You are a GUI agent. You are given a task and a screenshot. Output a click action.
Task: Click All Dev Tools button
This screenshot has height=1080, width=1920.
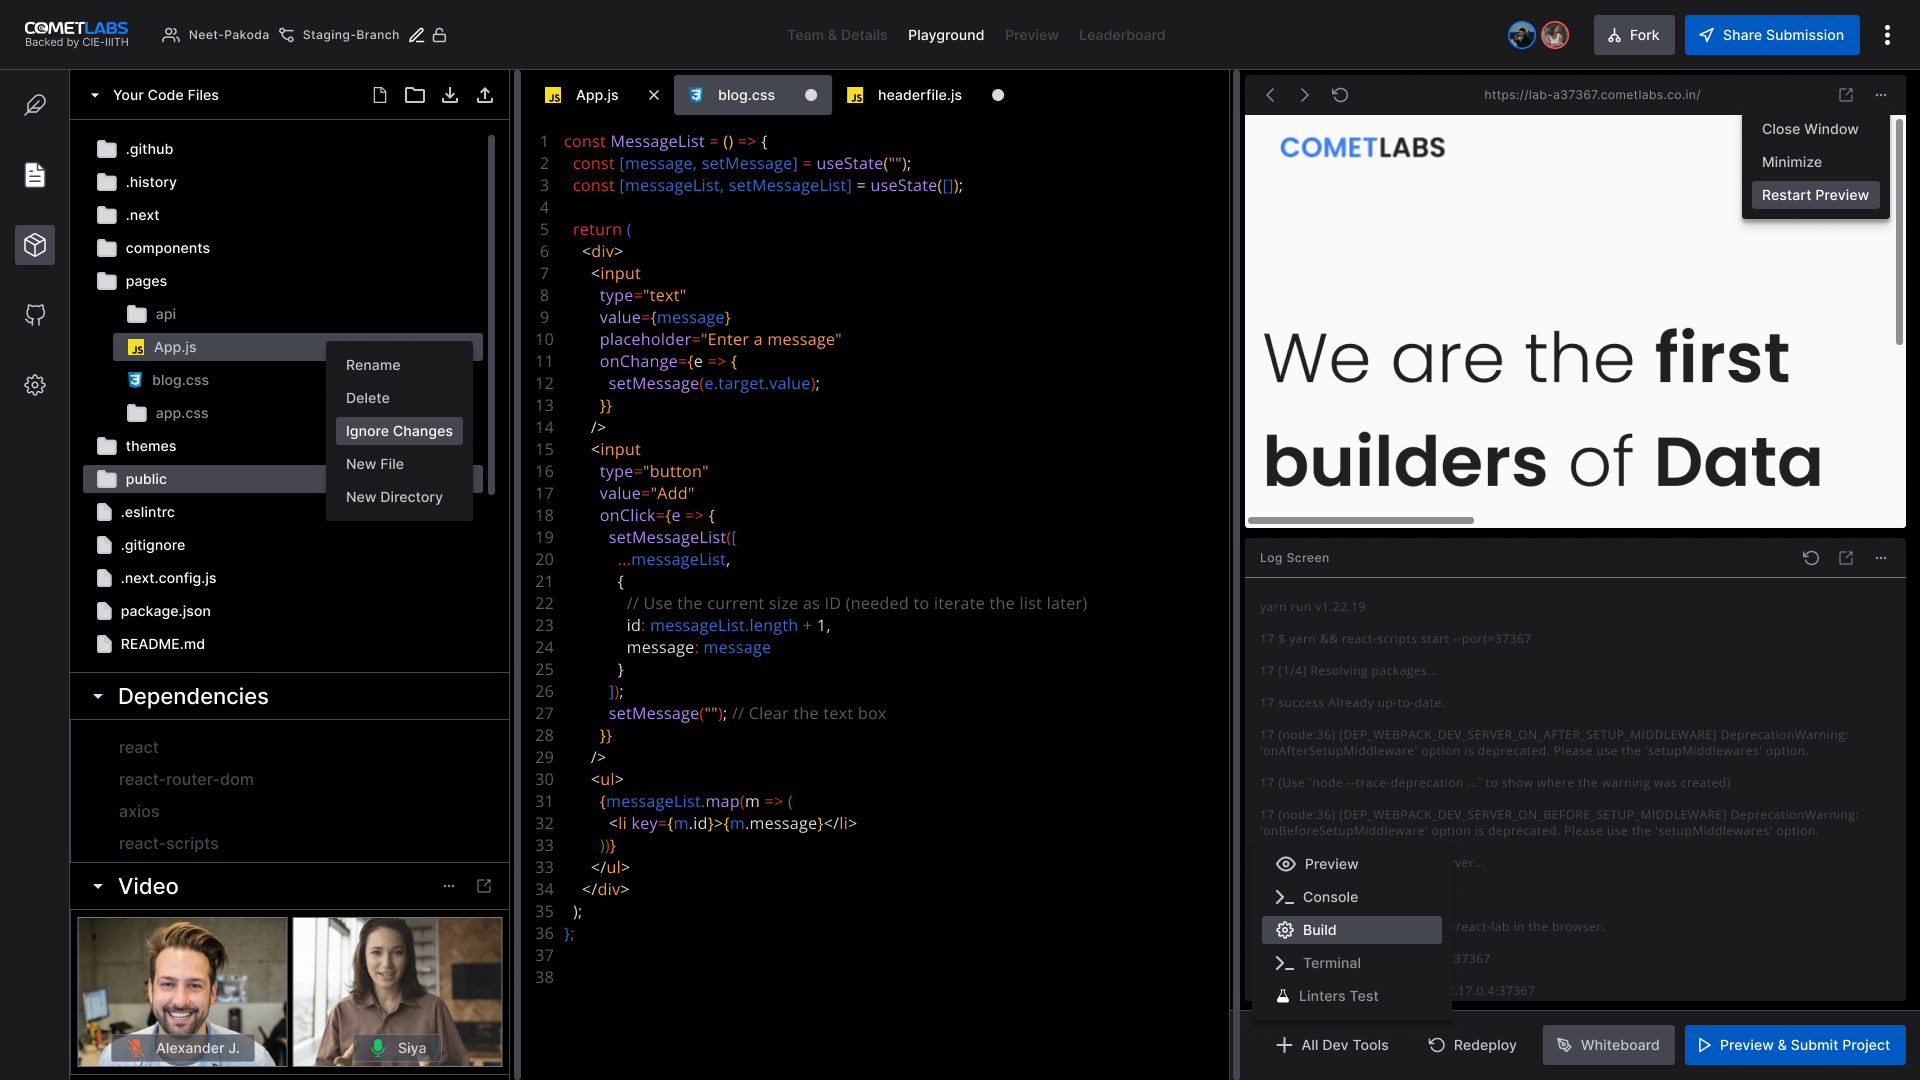tap(1332, 1045)
